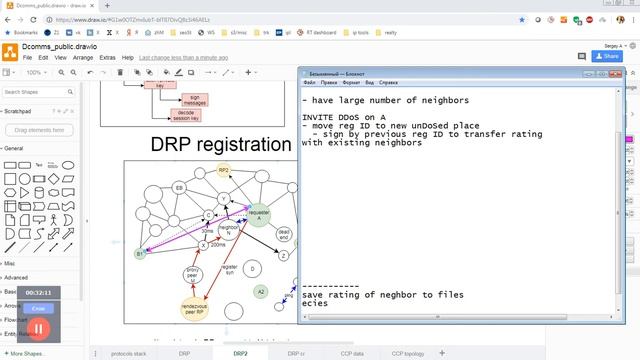Click the draw.io orange logo icon
This screenshot has width=640, height=360.
(10, 52)
